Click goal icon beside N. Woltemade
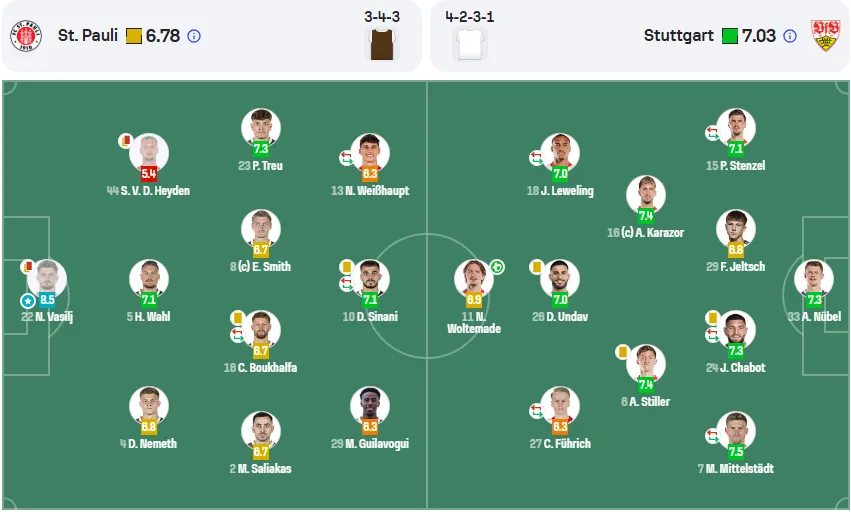Viewport: 851px width, 512px height. tap(497, 267)
